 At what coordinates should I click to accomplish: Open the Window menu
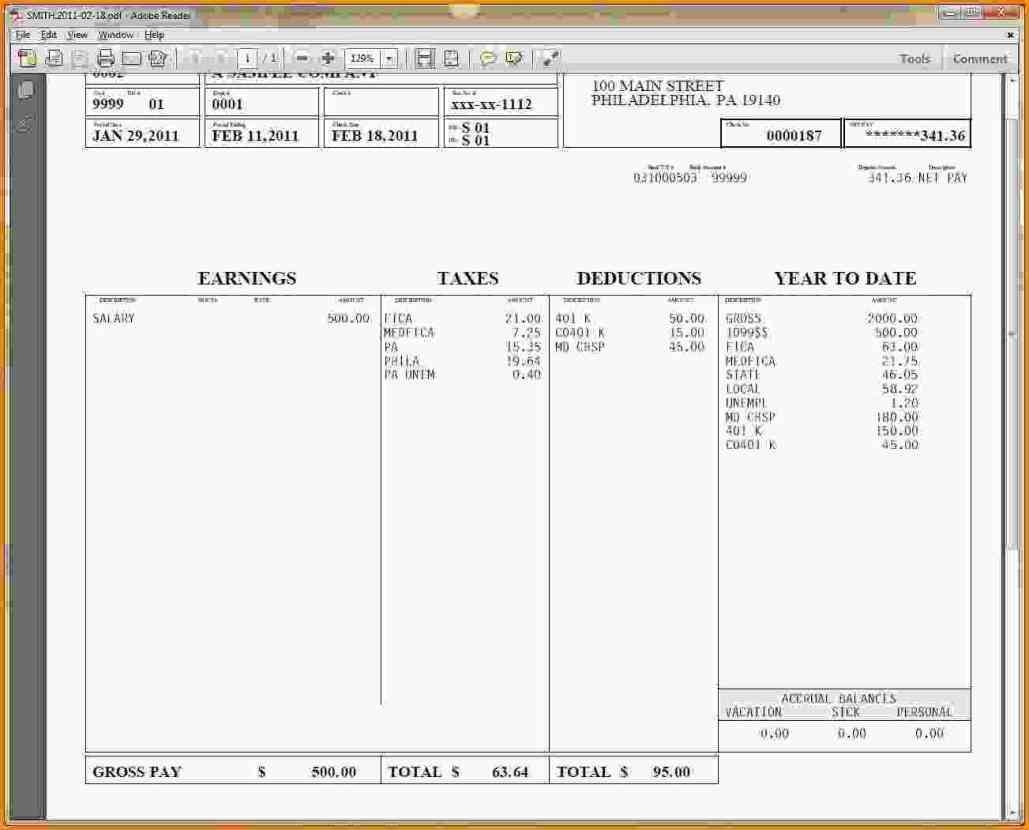[116, 34]
